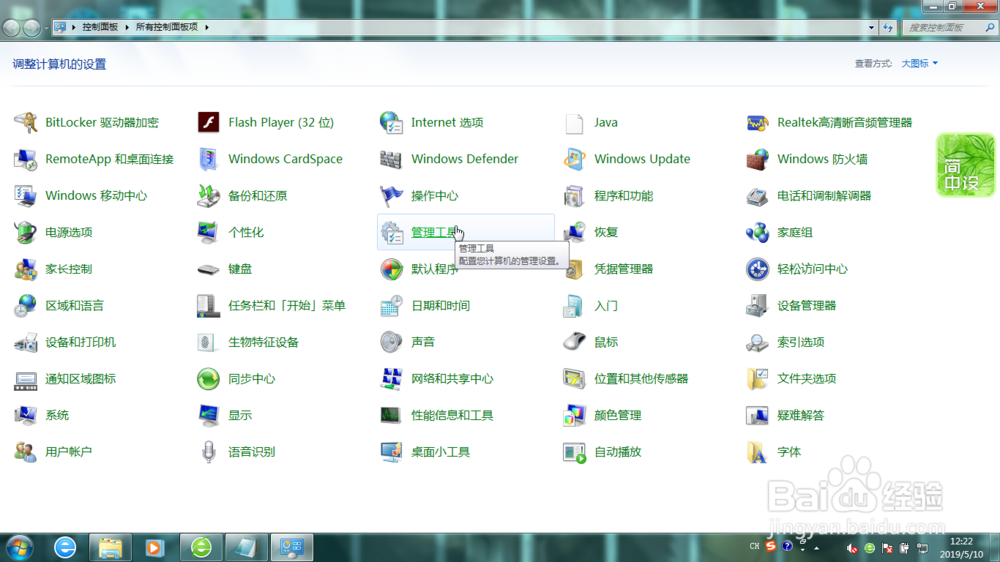The height and width of the screenshot is (562, 1000).
Task: Open the Windows Defender icon
Action: tap(391, 159)
